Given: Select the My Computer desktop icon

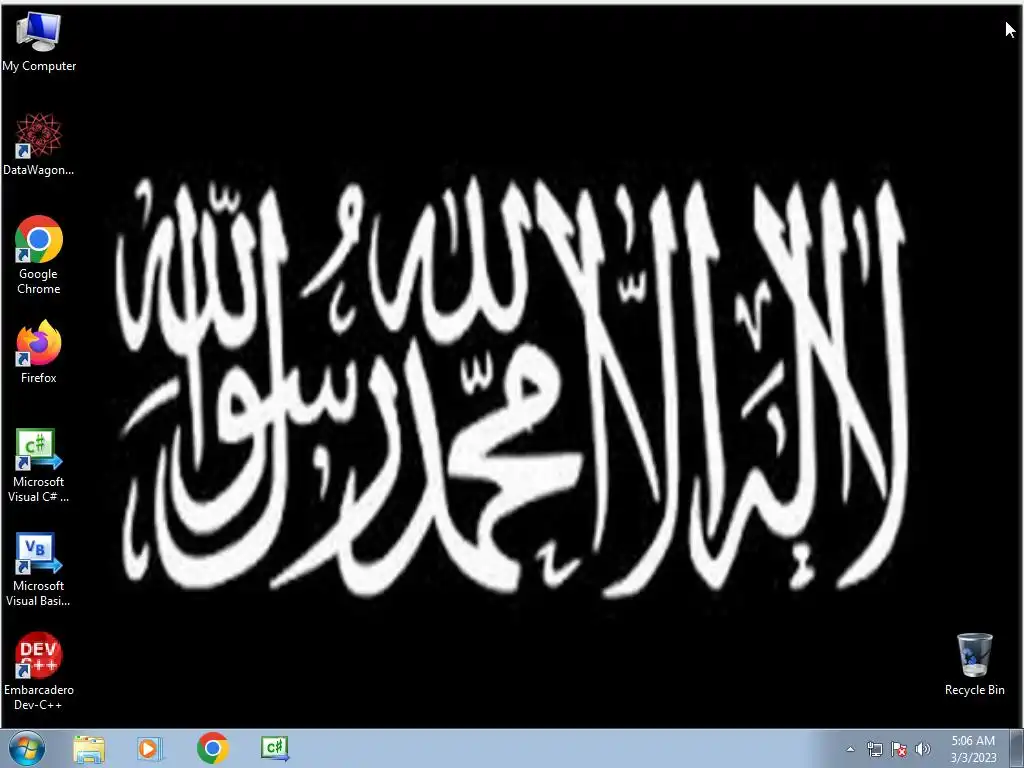Looking at the screenshot, I should (39, 42).
